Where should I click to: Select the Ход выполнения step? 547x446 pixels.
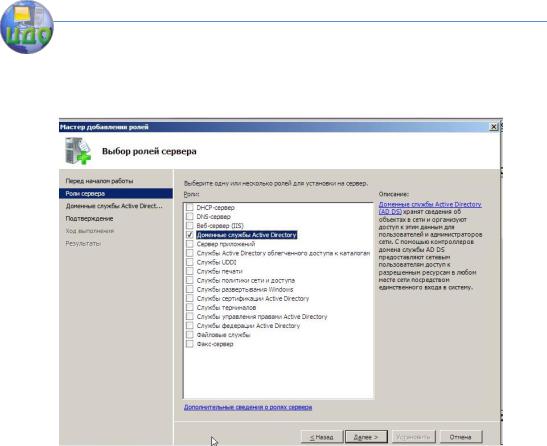pos(90,231)
